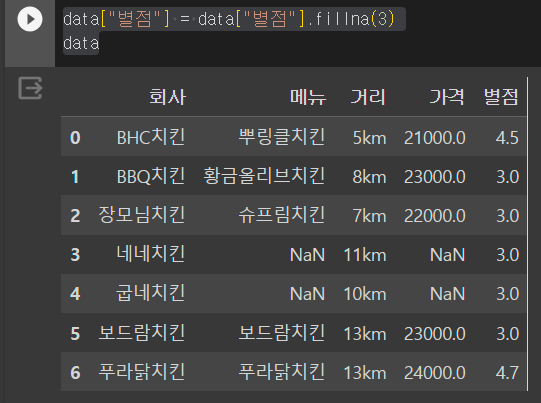
Task: Click the 뿌링클치킨 menu cell
Action: [x=282, y=137]
